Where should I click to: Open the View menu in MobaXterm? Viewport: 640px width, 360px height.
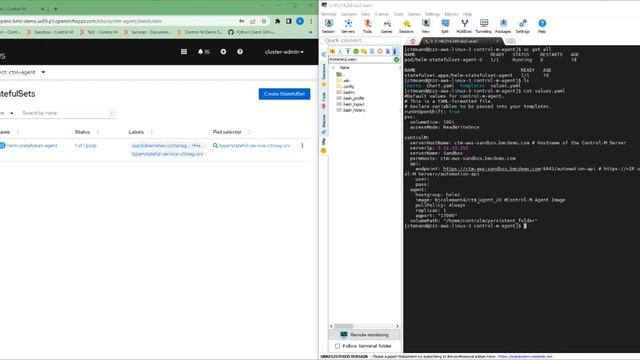[x=365, y=14]
